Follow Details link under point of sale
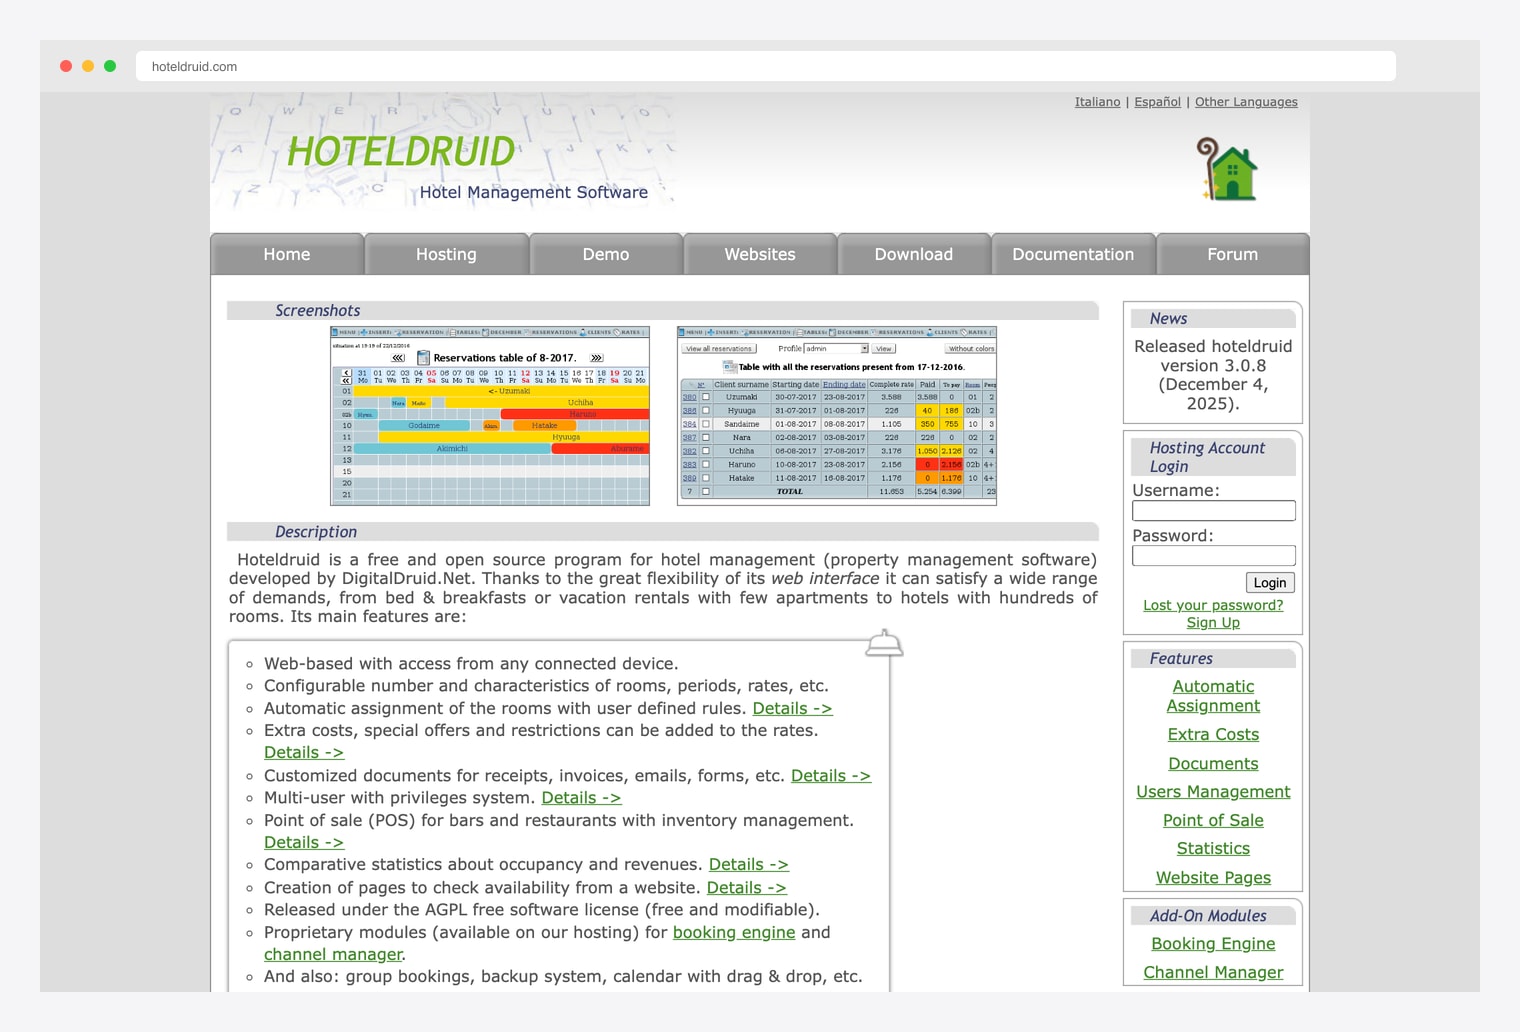 pos(304,842)
